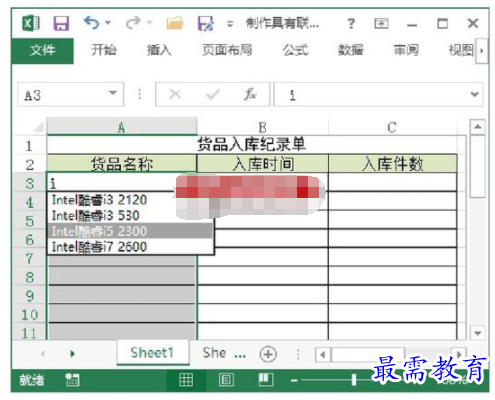Click the 入库时间 header cell
Viewport: 495px width, 400px height.
pyautogui.click(x=263, y=164)
